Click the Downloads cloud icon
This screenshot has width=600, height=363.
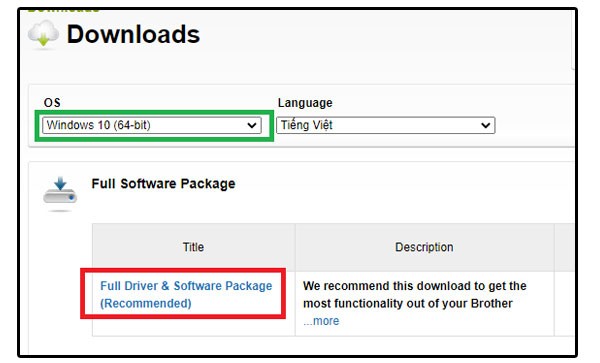43,35
